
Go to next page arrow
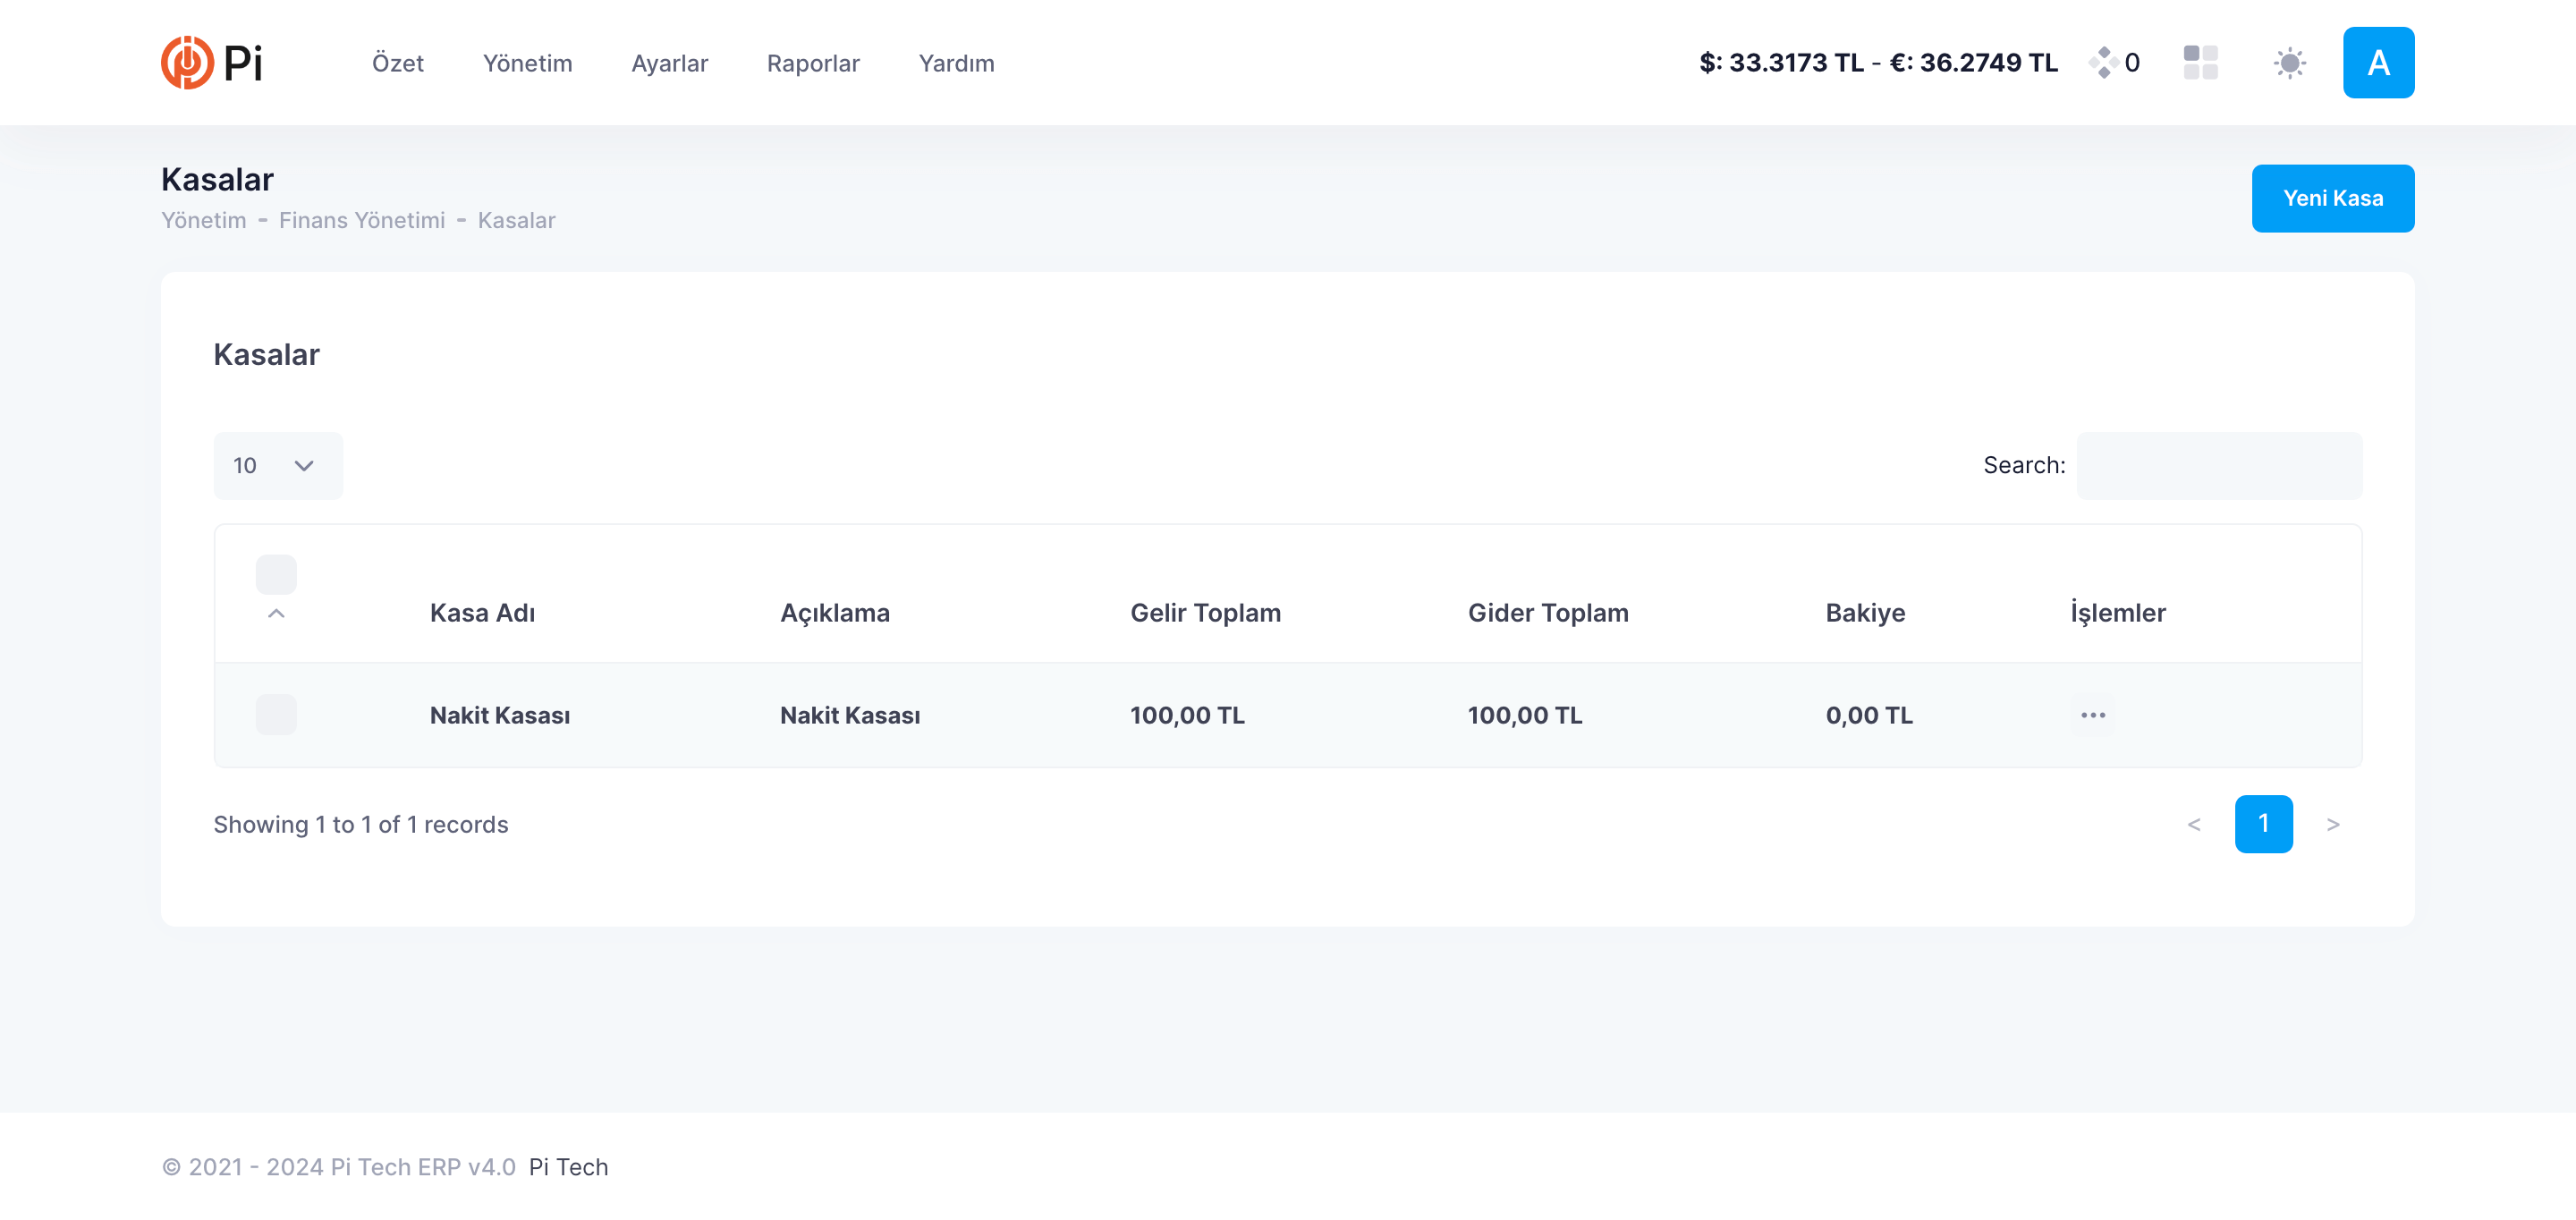click(2332, 824)
